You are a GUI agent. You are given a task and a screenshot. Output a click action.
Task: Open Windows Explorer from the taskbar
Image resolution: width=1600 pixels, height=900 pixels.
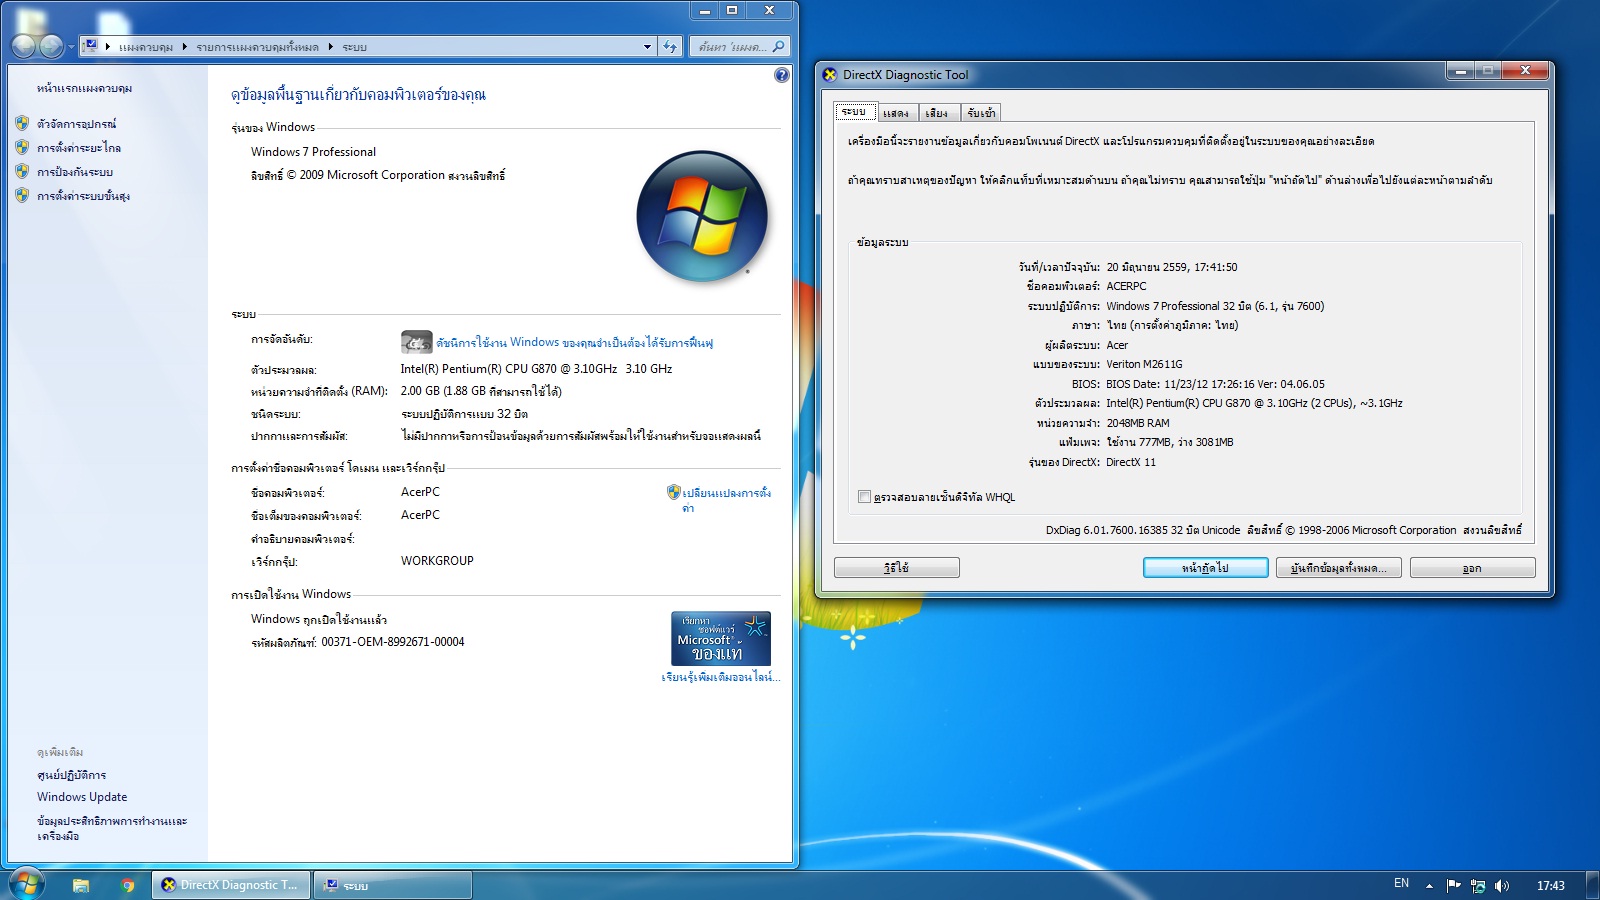[81, 885]
